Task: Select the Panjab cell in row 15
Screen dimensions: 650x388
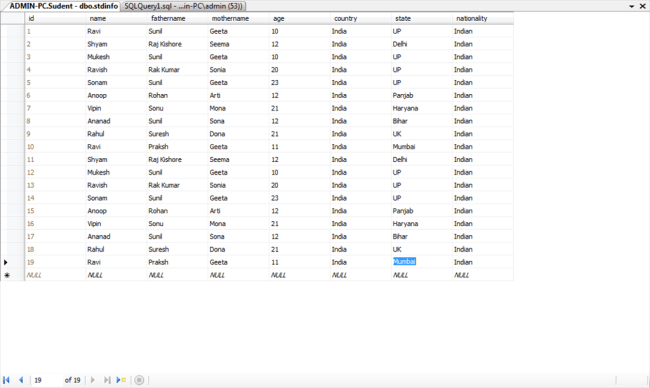Action: coord(422,211)
